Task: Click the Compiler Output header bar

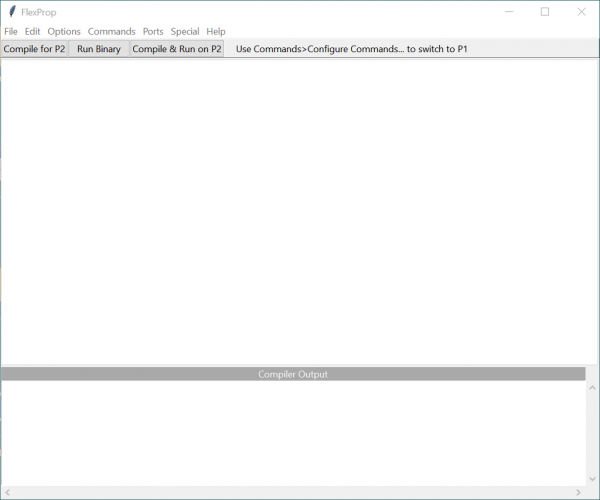Action: pos(293,374)
